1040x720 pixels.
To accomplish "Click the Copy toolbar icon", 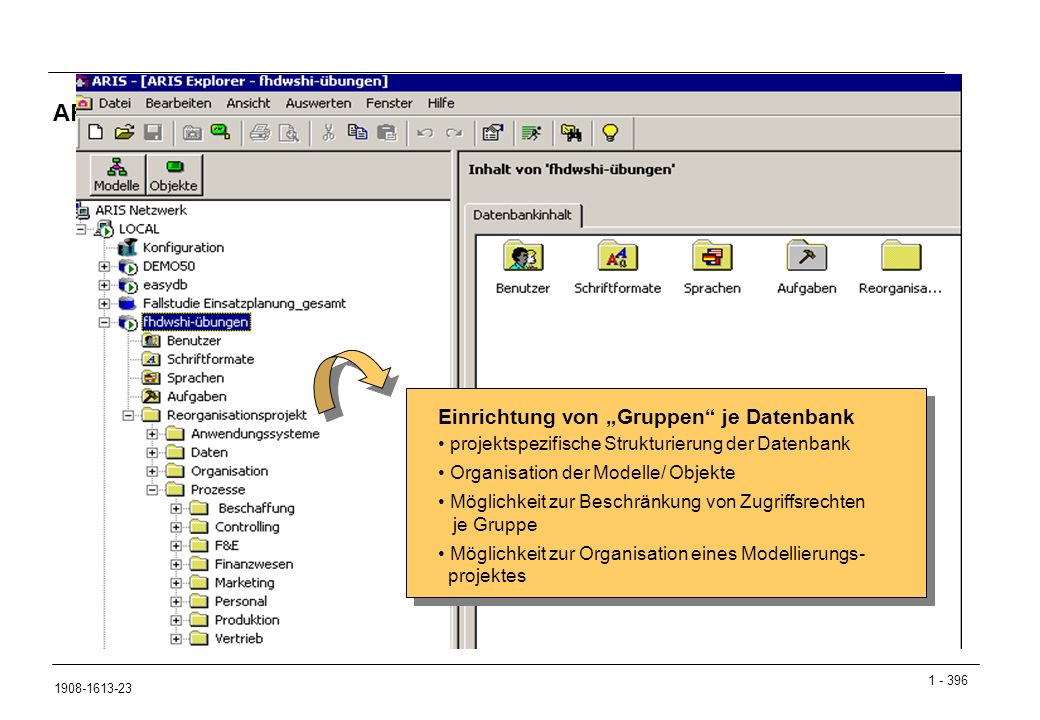I will click(x=358, y=133).
